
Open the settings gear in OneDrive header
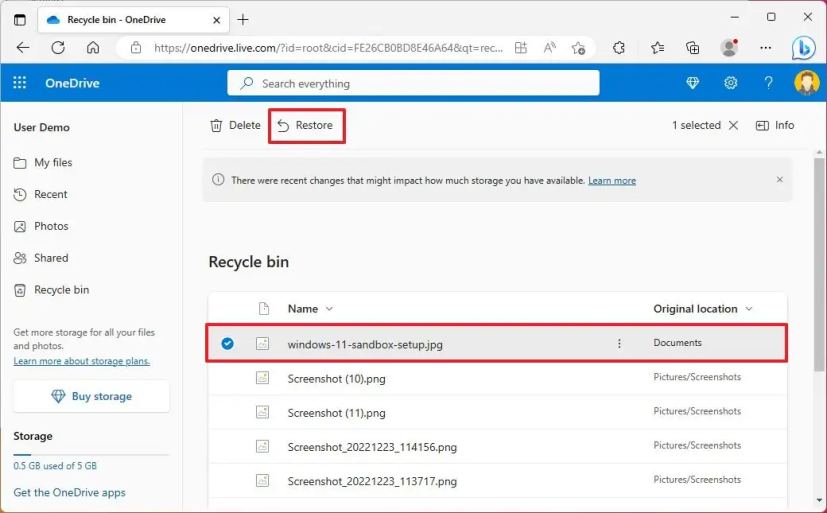coord(731,83)
